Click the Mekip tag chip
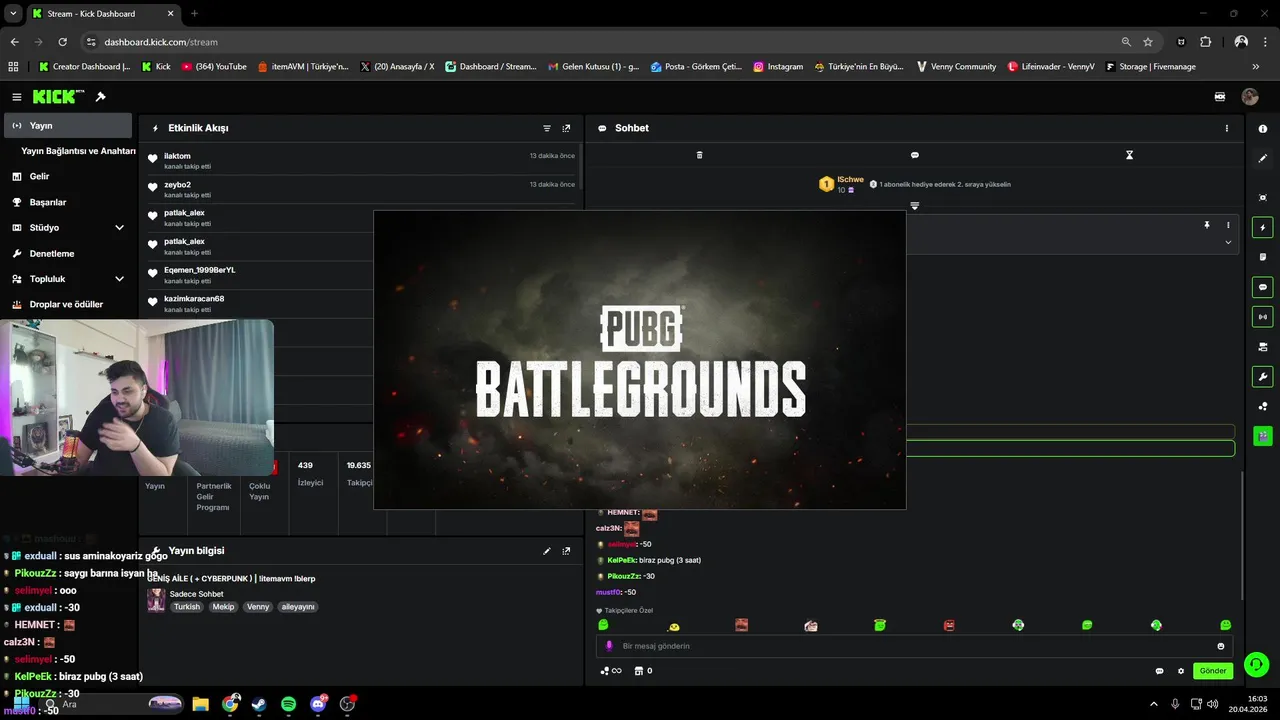This screenshot has height=720, width=1280. click(x=223, y=607)
